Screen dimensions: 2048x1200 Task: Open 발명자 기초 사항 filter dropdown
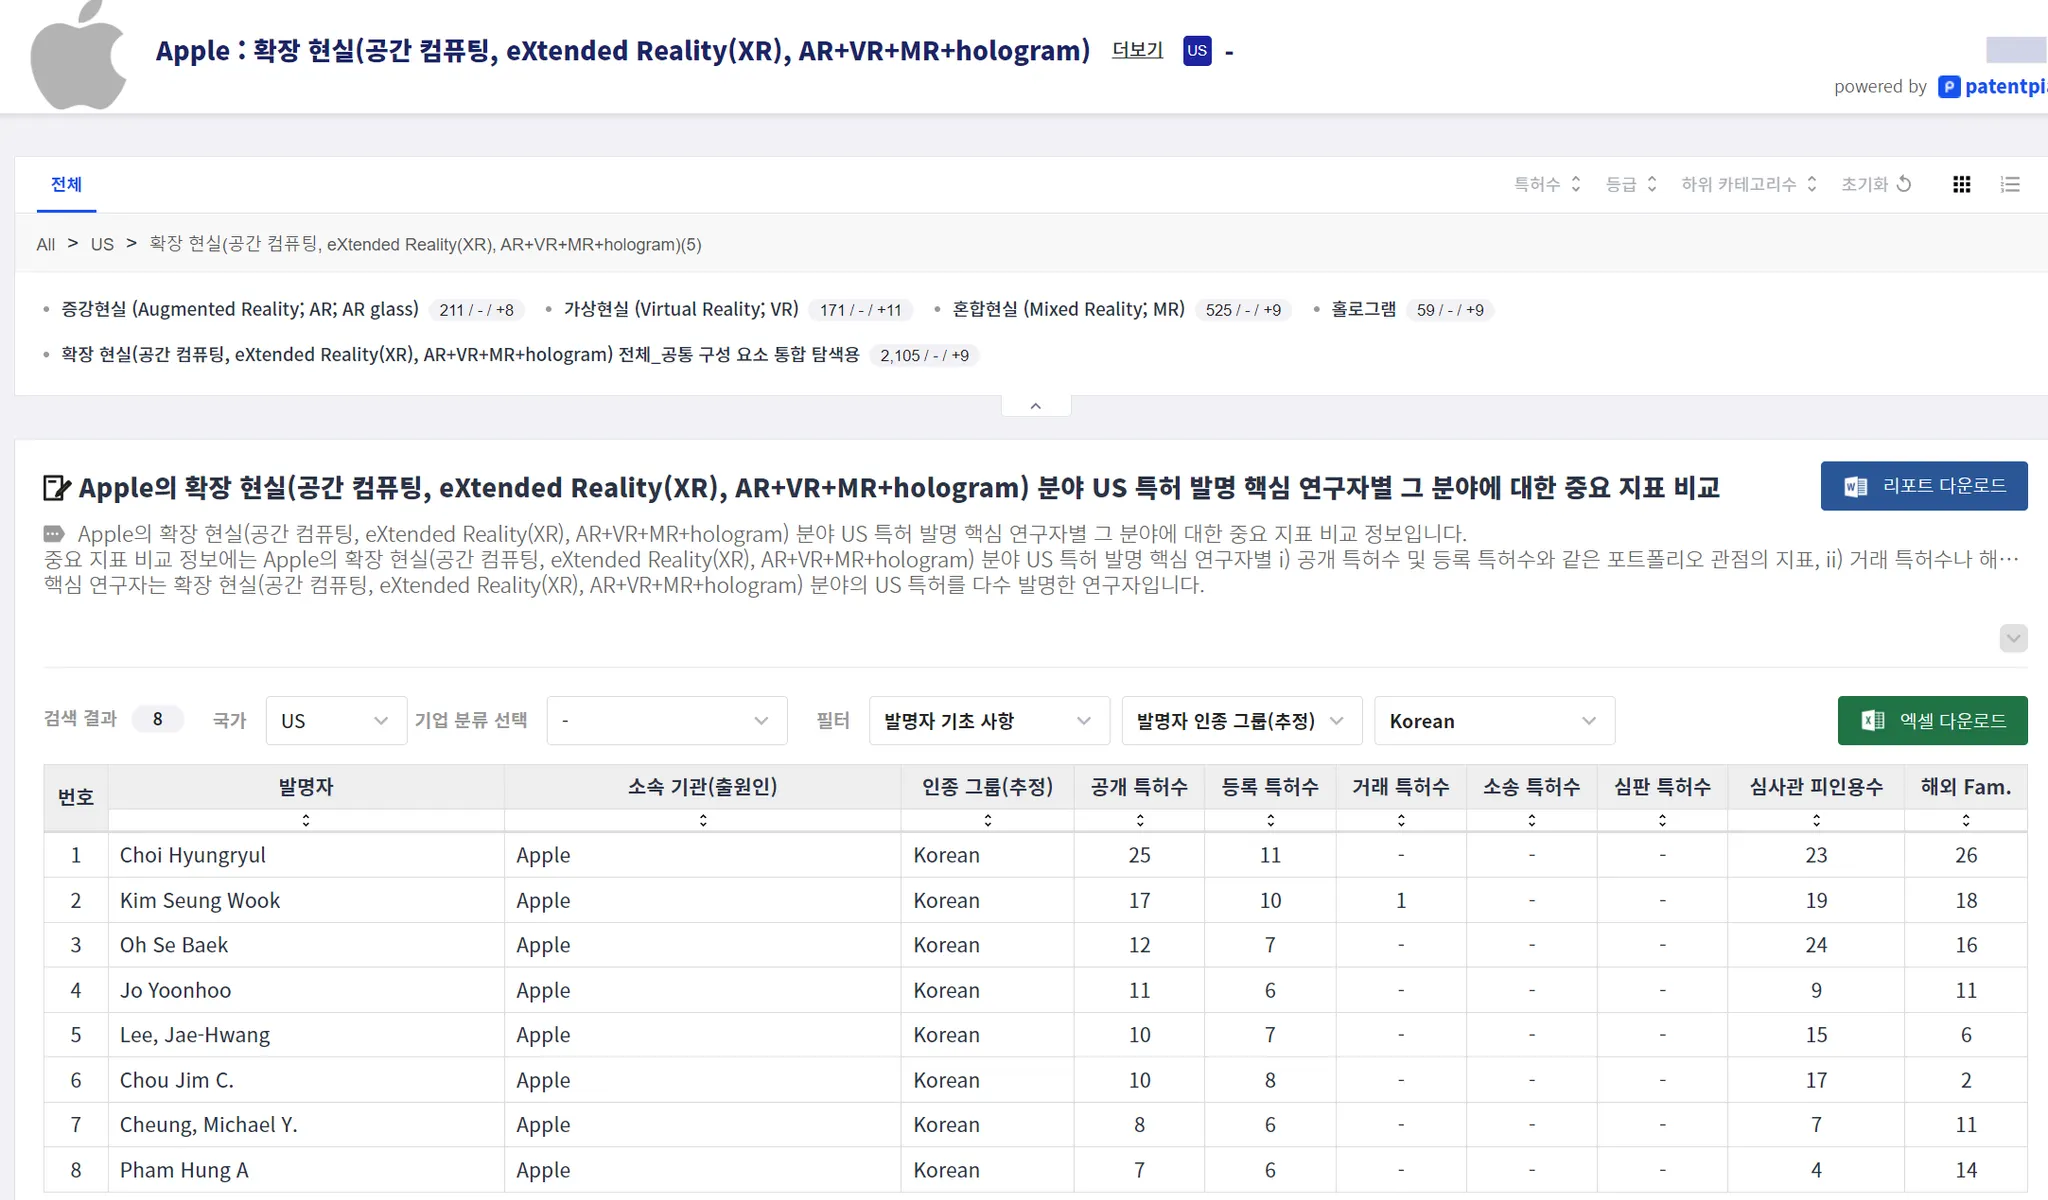pyautogui.click(x=988, y=721)
